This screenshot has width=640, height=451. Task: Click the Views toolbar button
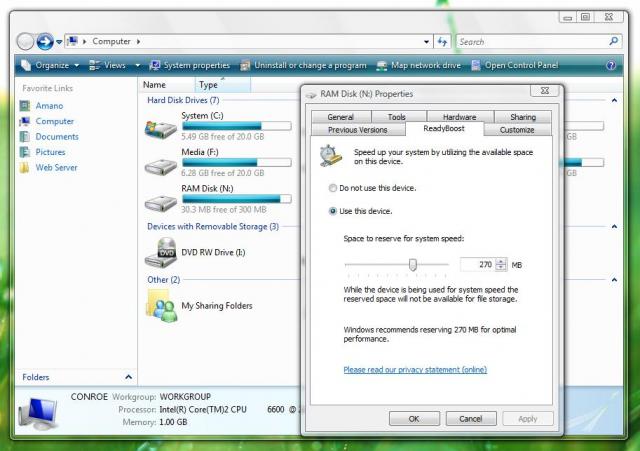[x=107, y=65]
